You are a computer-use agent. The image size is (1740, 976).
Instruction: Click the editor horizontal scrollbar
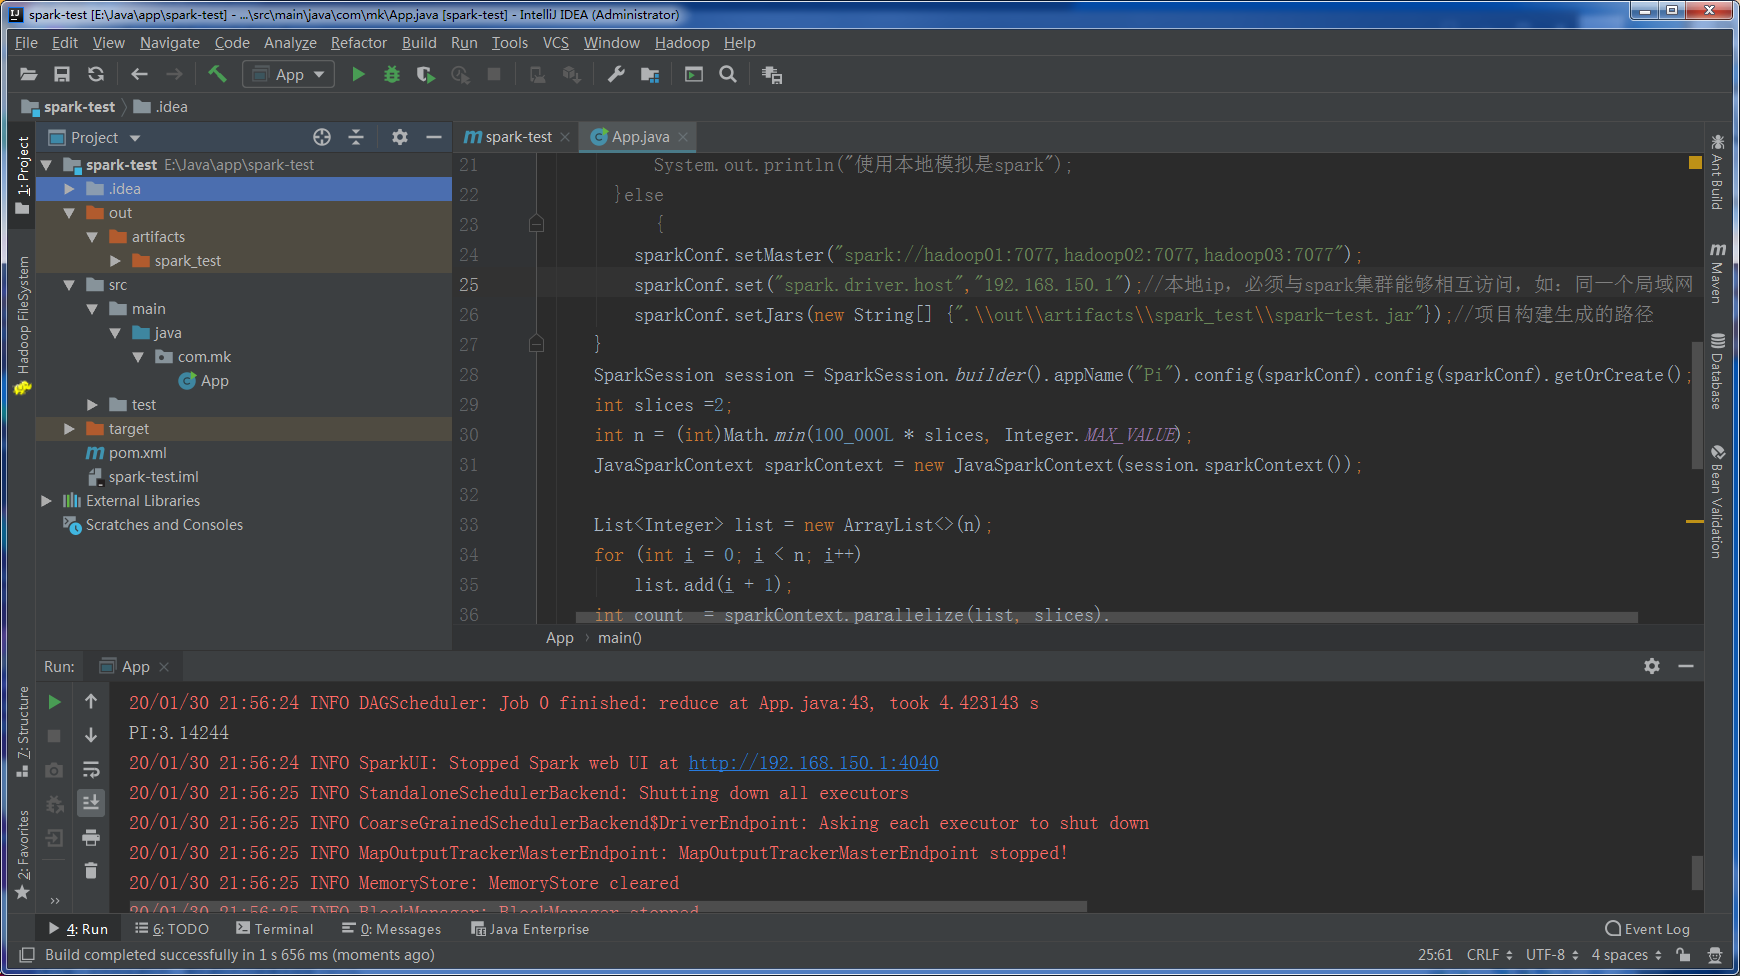tap(1107, 618)
